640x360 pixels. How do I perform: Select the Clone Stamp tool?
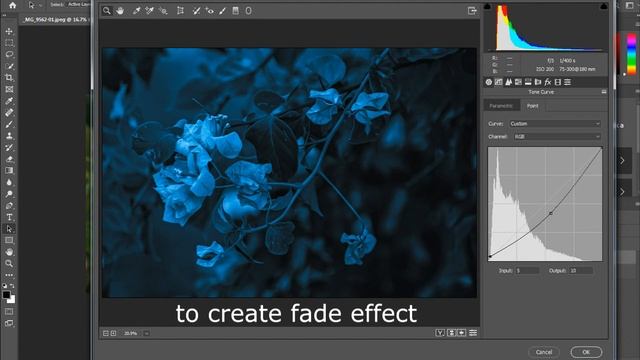pyautogui.click(x=9, y=136)
